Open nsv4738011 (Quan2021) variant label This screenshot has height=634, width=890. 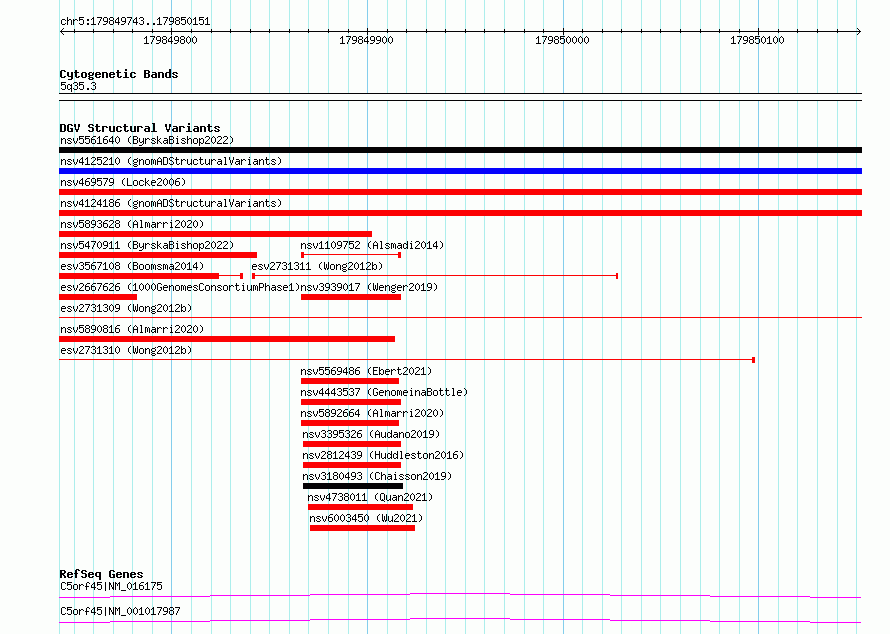[370, 497]
